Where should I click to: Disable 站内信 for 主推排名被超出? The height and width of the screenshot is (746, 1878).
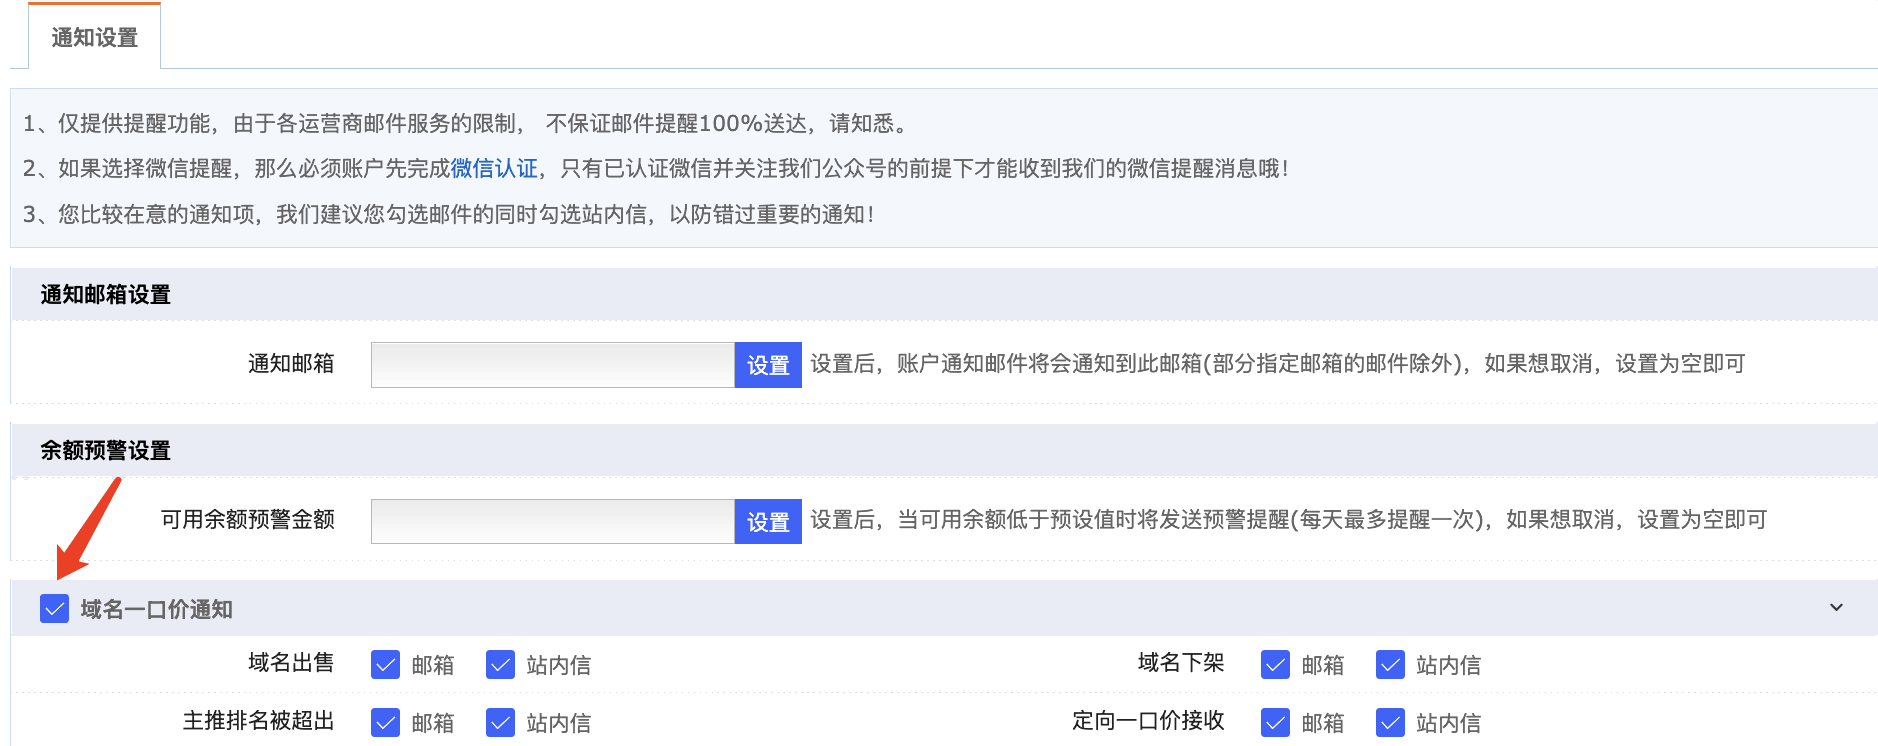[x=500, y=722]
